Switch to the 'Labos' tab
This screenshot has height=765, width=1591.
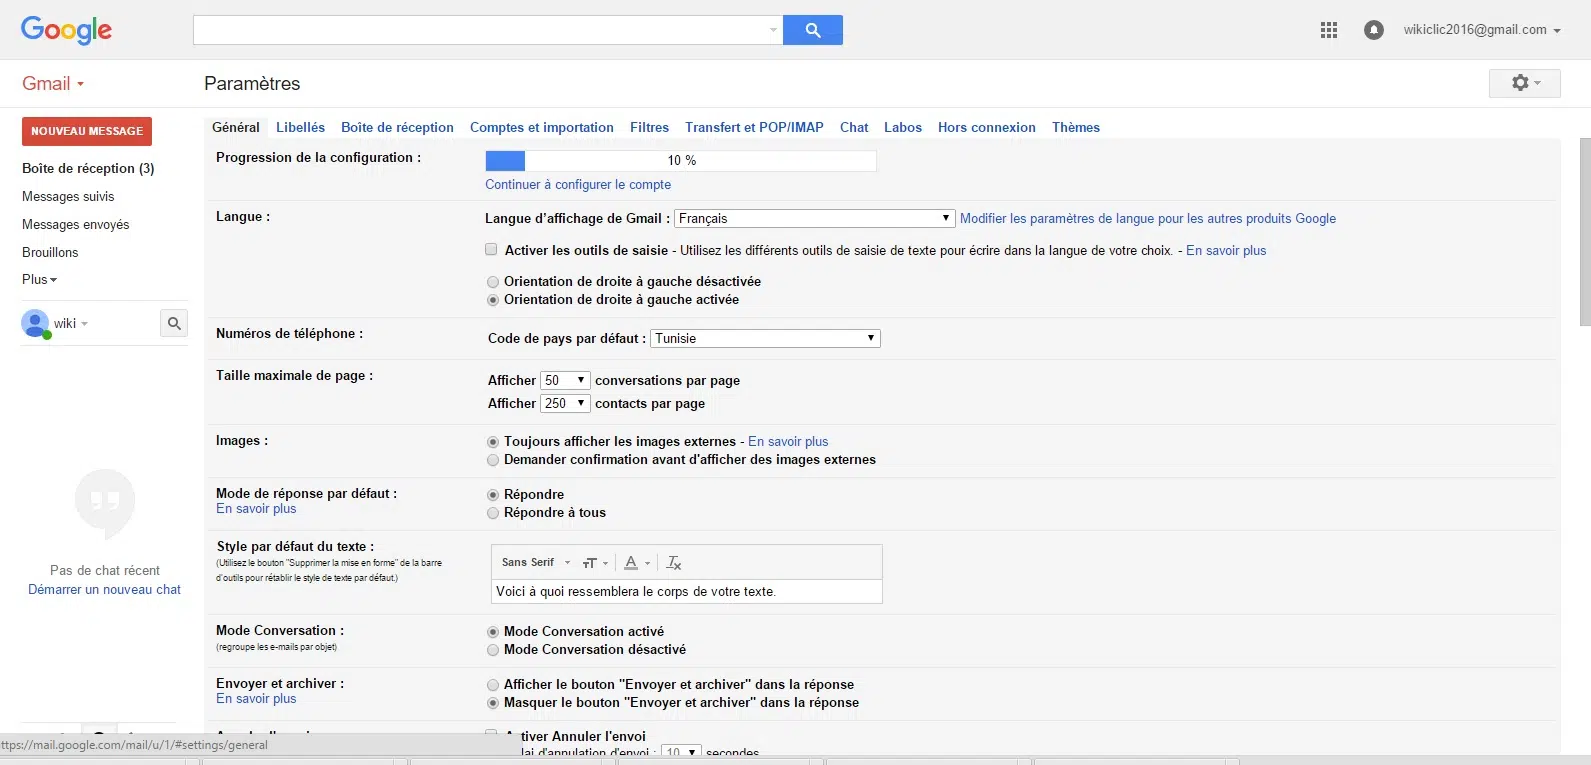click(903, 127)
